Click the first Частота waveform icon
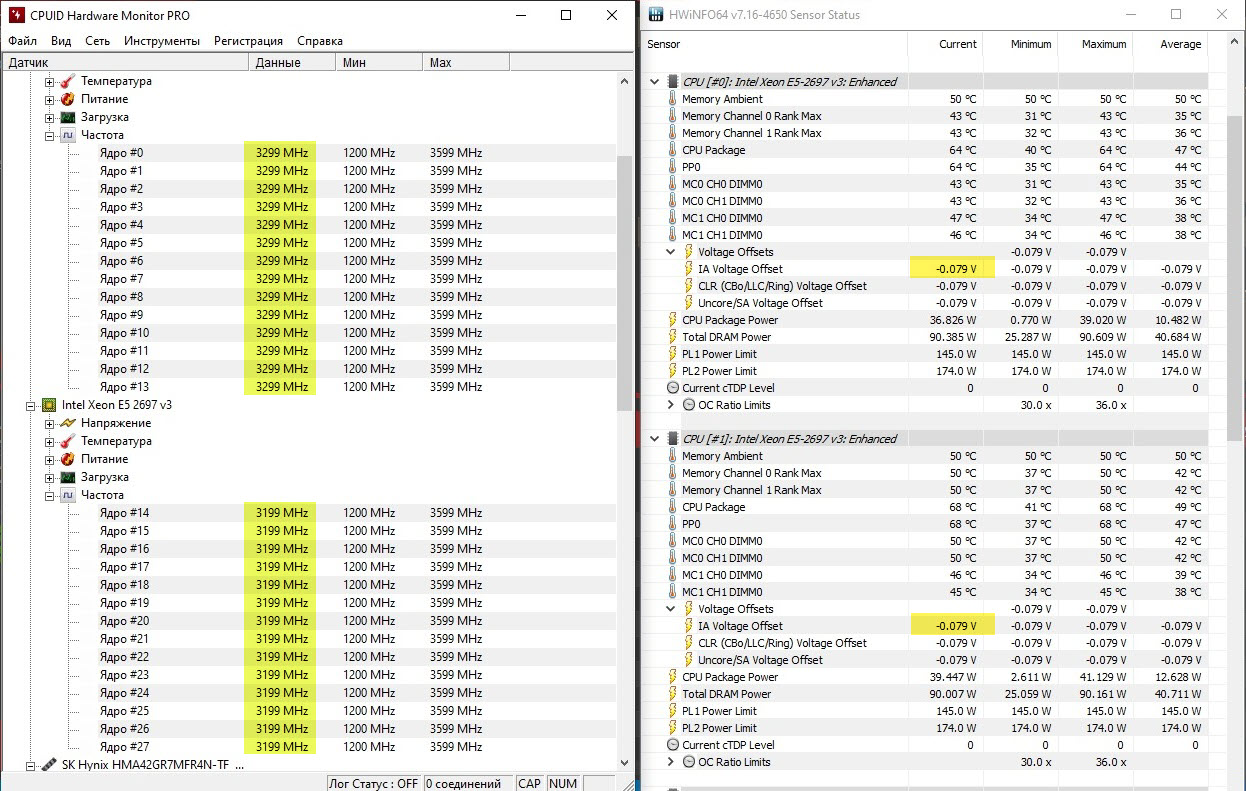The image size is (1246, 791). click(x=67, y=135)
